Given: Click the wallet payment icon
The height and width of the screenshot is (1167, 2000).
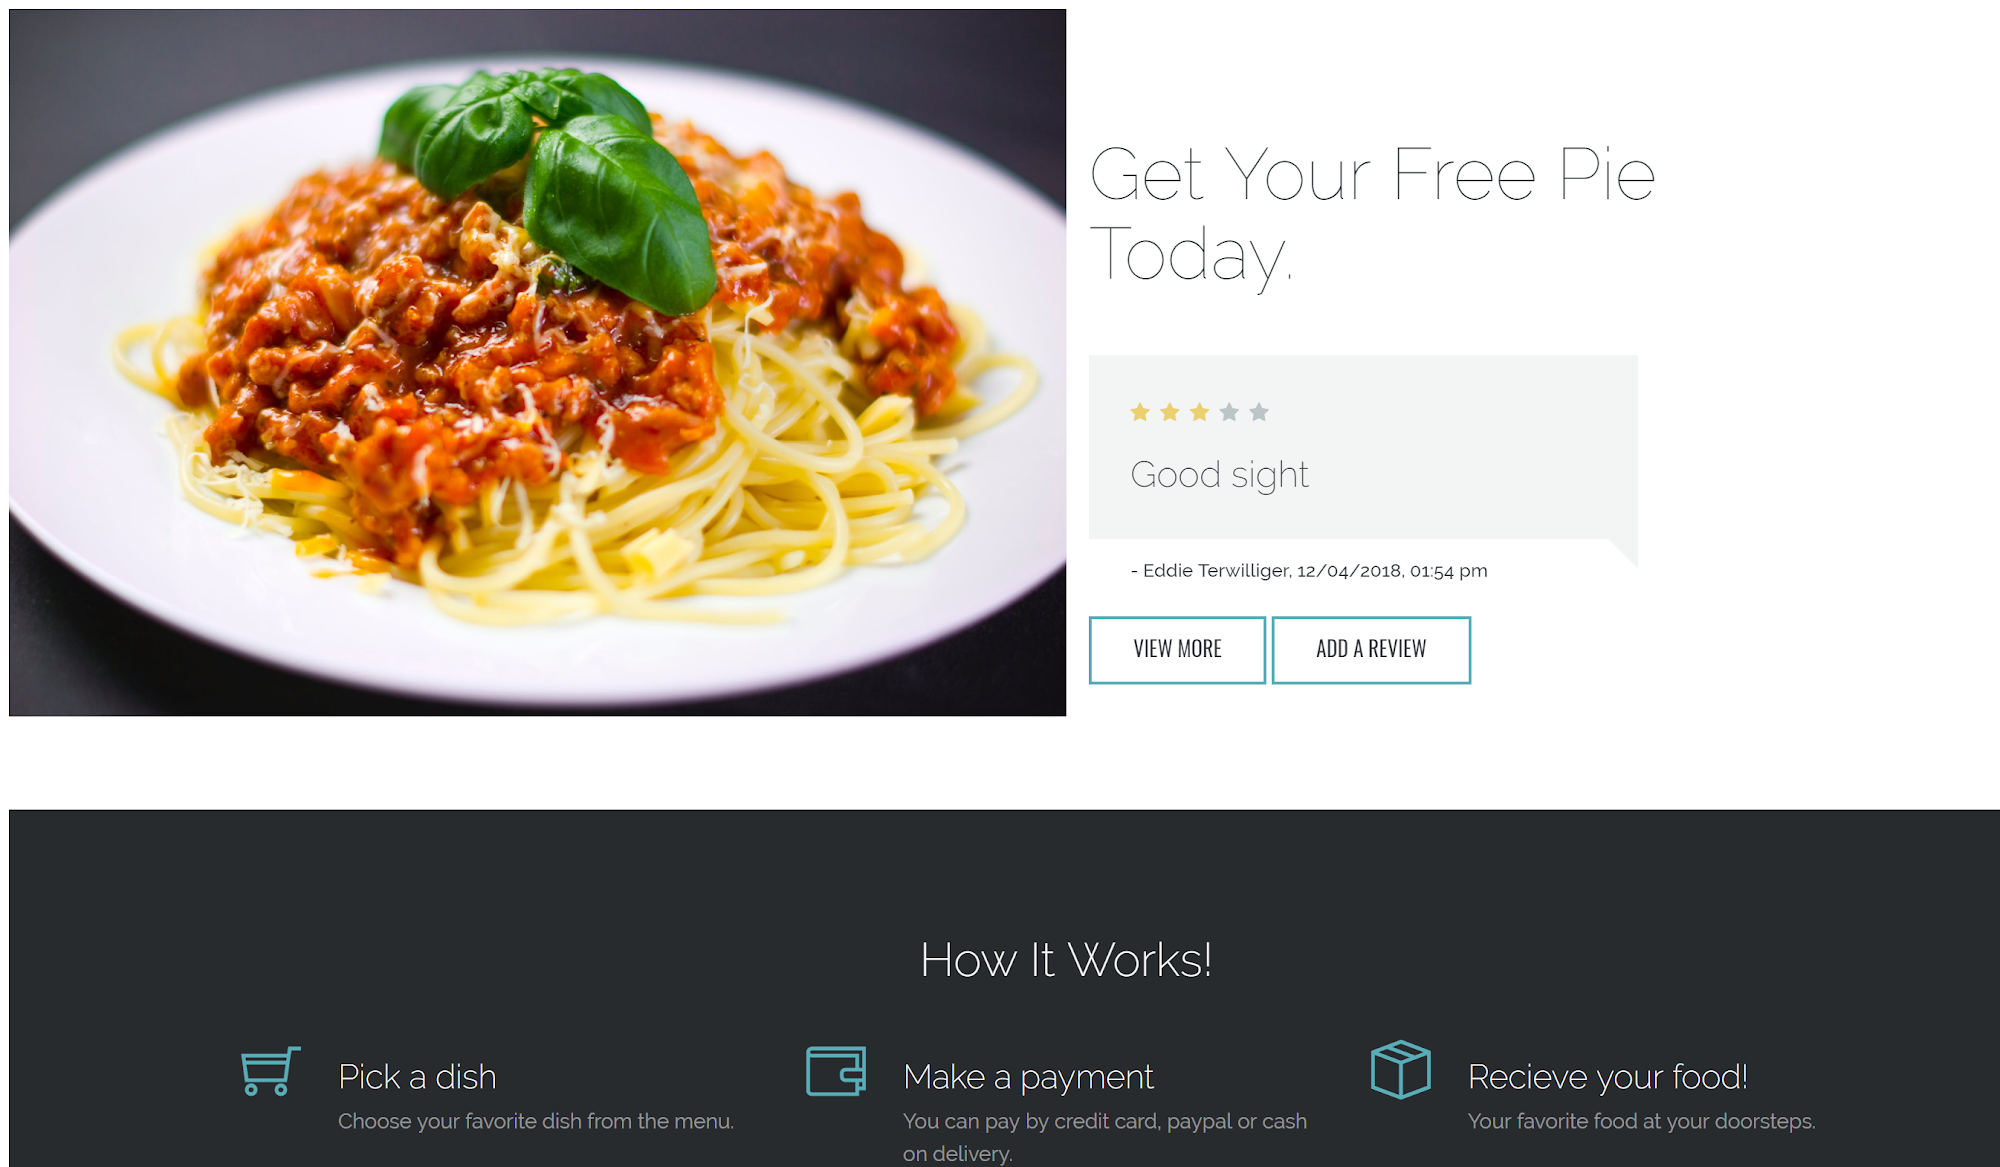Looking at the screenshot, I should point(836,1071).
